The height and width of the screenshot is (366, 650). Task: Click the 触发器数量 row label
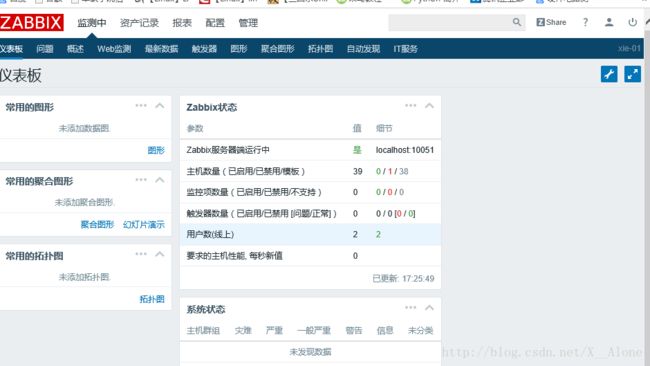click(262, 213)
